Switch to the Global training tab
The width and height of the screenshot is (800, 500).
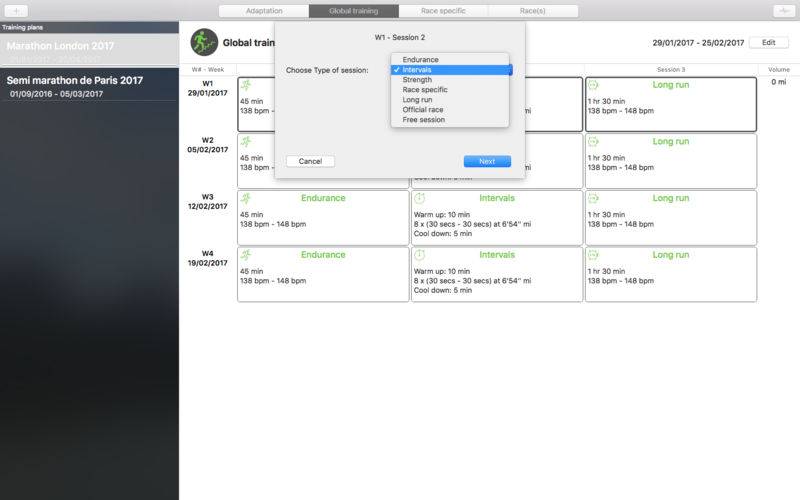354,11
